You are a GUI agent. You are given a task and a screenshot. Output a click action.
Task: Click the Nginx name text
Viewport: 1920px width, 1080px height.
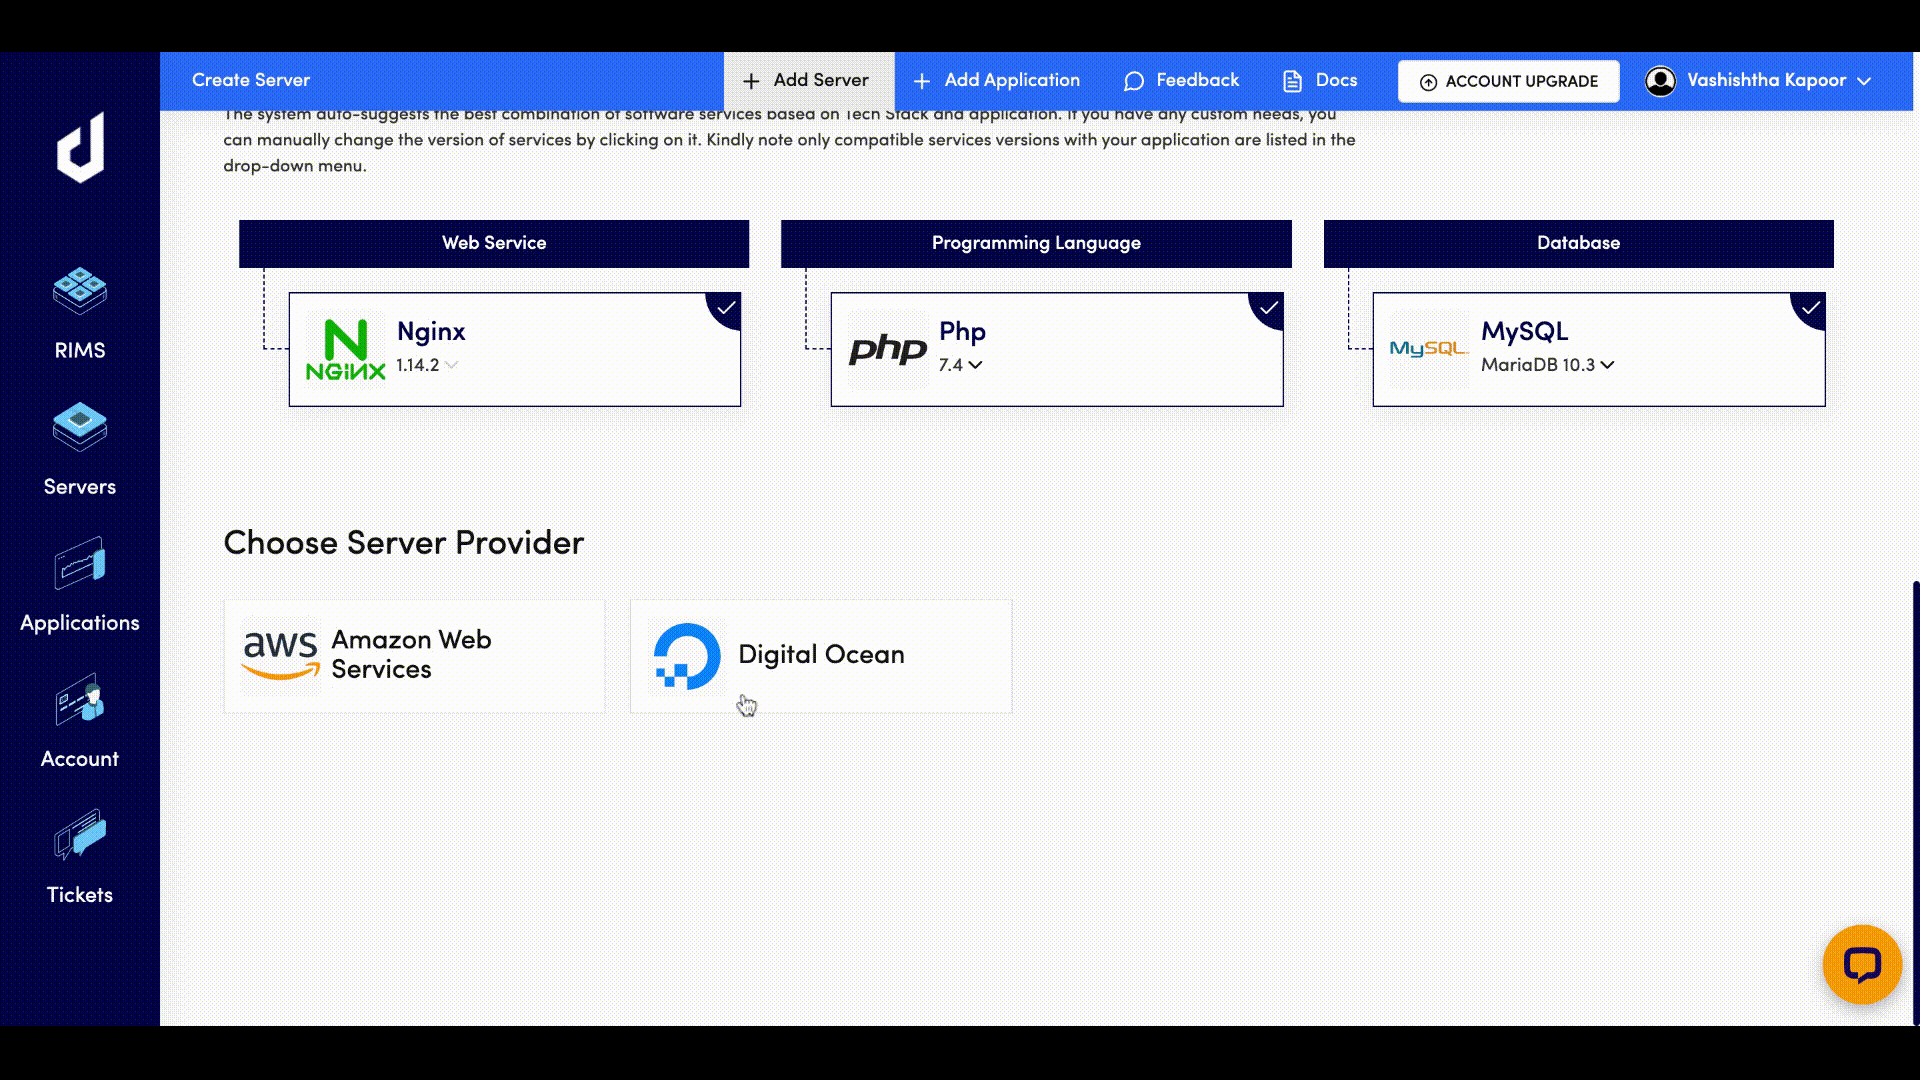(x=431, y=332)
